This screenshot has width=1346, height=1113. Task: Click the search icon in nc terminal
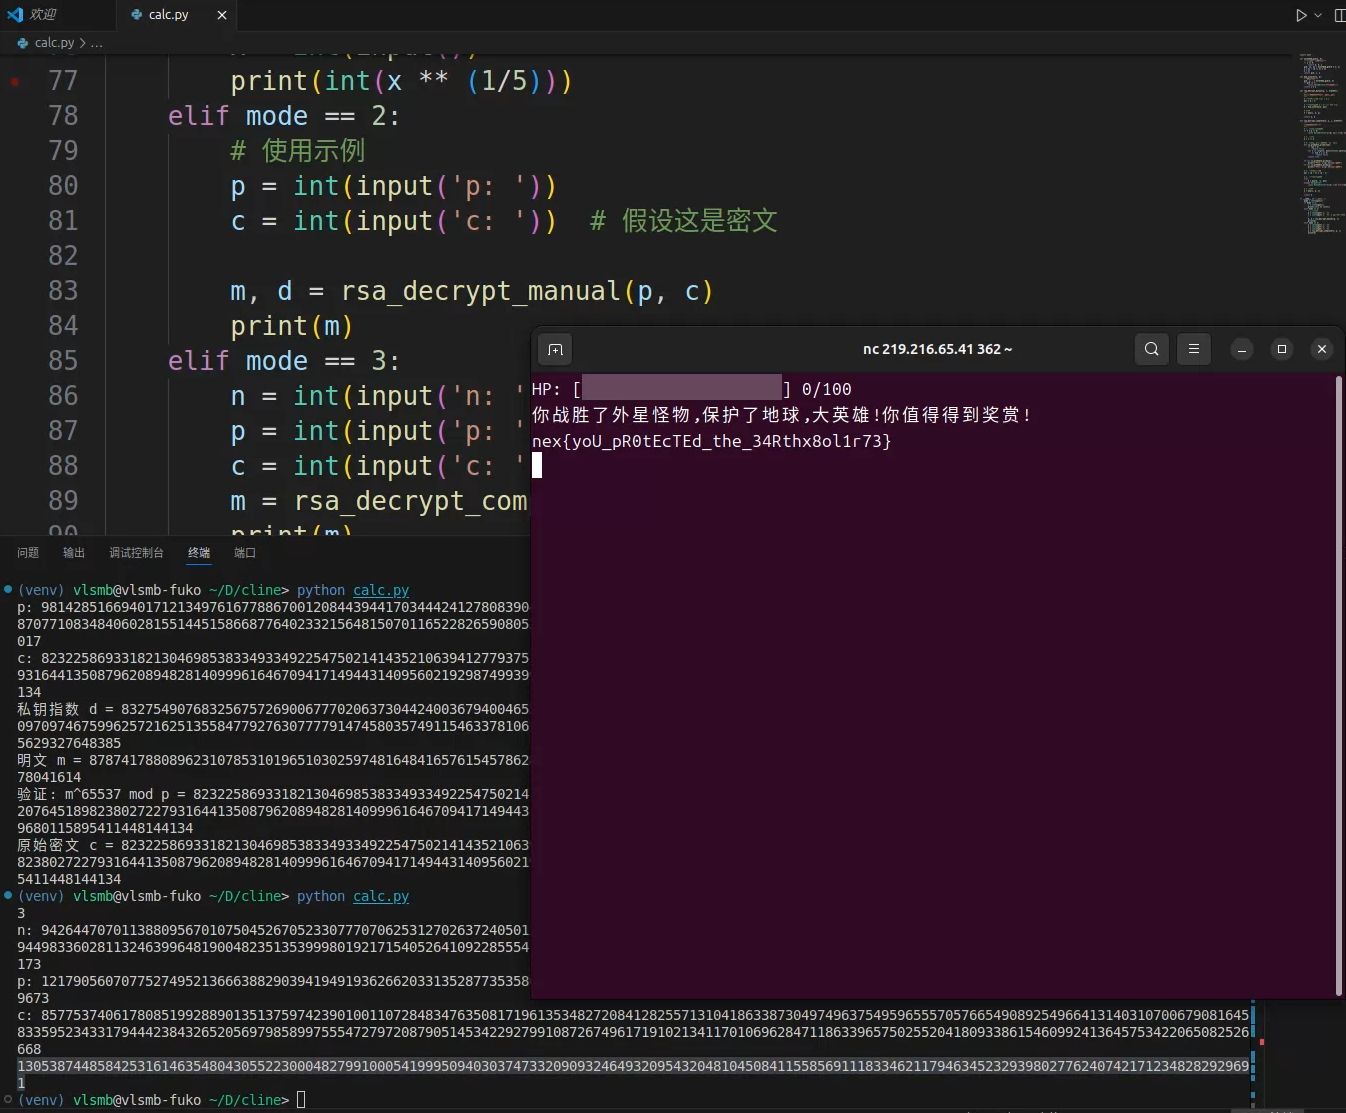pos(1152,349)
